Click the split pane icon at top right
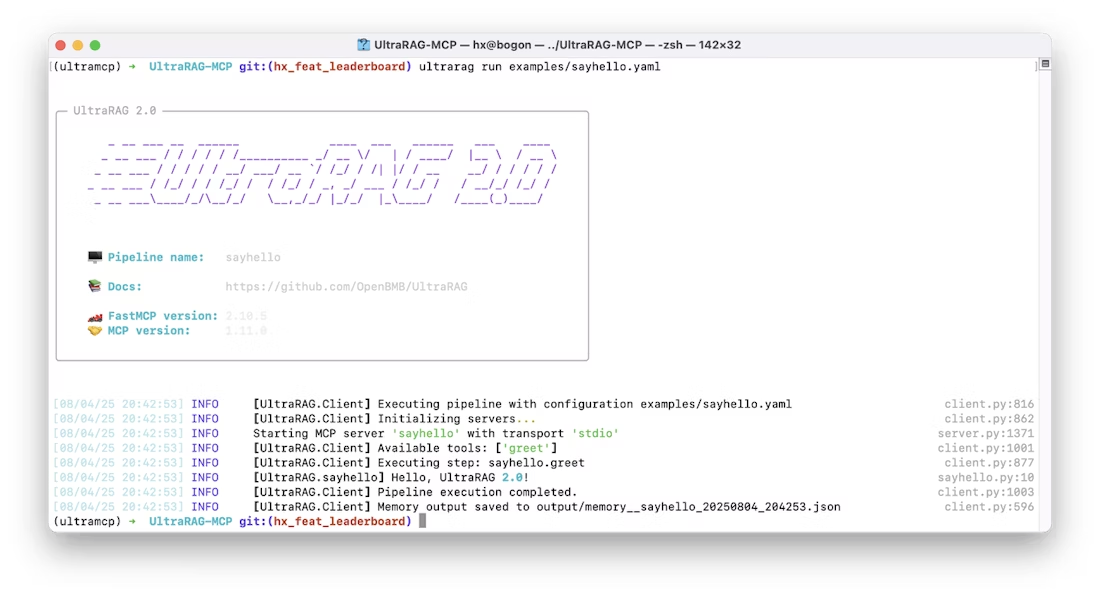Screen dimensions: 1100x596 point(1045,64)
